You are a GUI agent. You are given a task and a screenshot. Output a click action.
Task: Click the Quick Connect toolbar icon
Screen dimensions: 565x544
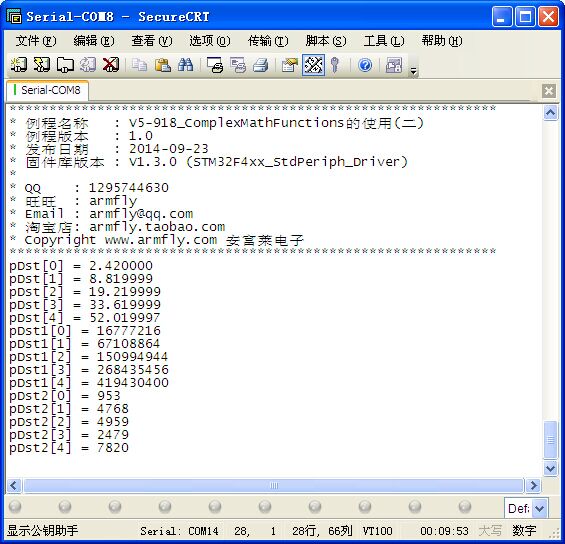coord(42,65)
